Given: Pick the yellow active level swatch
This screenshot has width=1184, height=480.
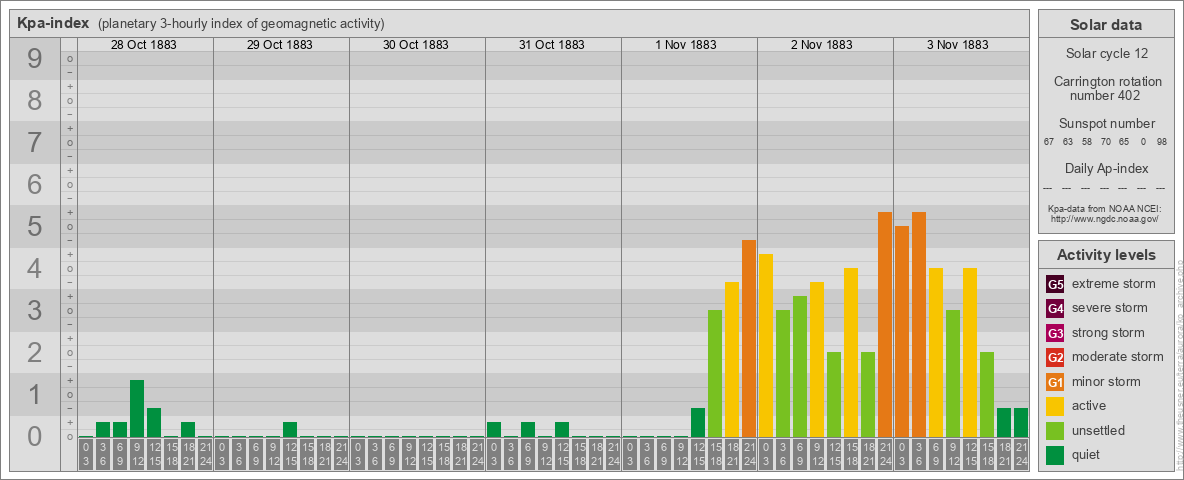Looking at the screenshot, I should [1055, 406].
